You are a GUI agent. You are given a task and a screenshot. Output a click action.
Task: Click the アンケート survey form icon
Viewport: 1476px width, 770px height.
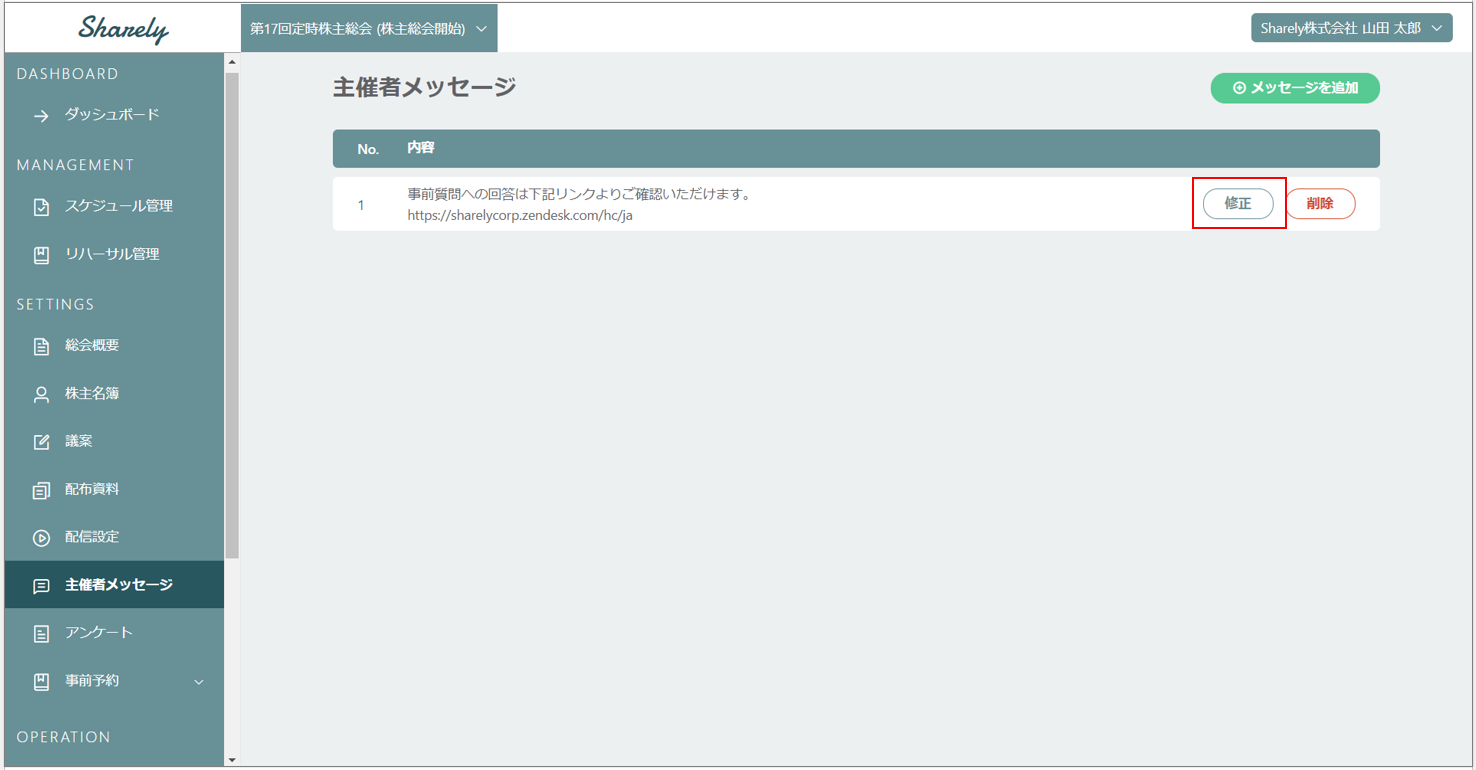tap(41, 633)
